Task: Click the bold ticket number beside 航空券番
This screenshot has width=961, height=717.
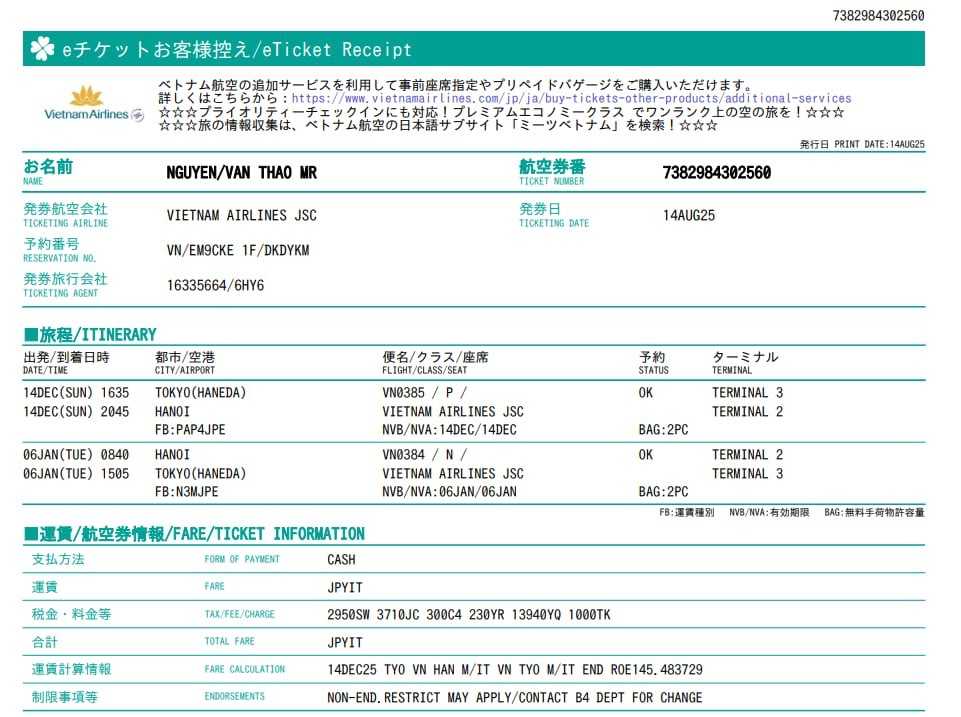Action: click(x=716, y=173)
